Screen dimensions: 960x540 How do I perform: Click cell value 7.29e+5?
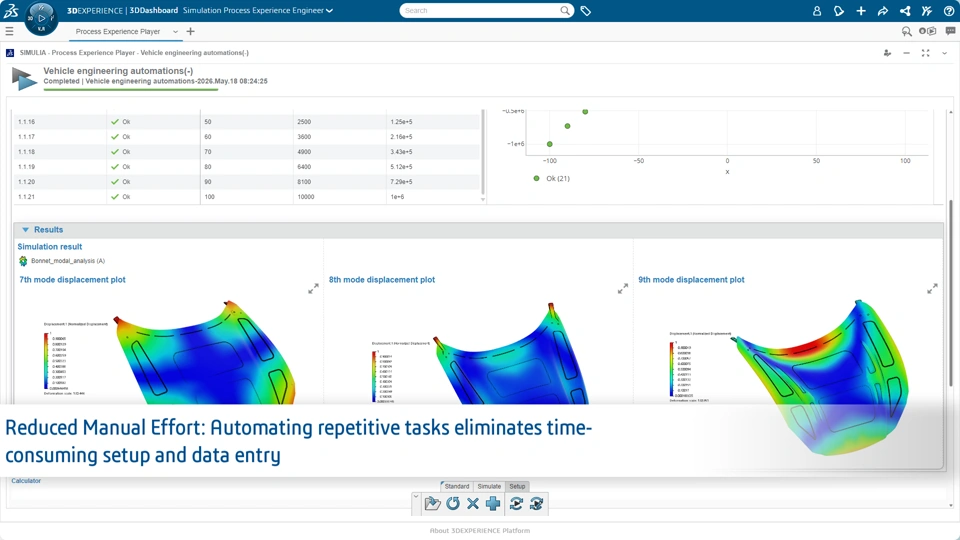401,182
